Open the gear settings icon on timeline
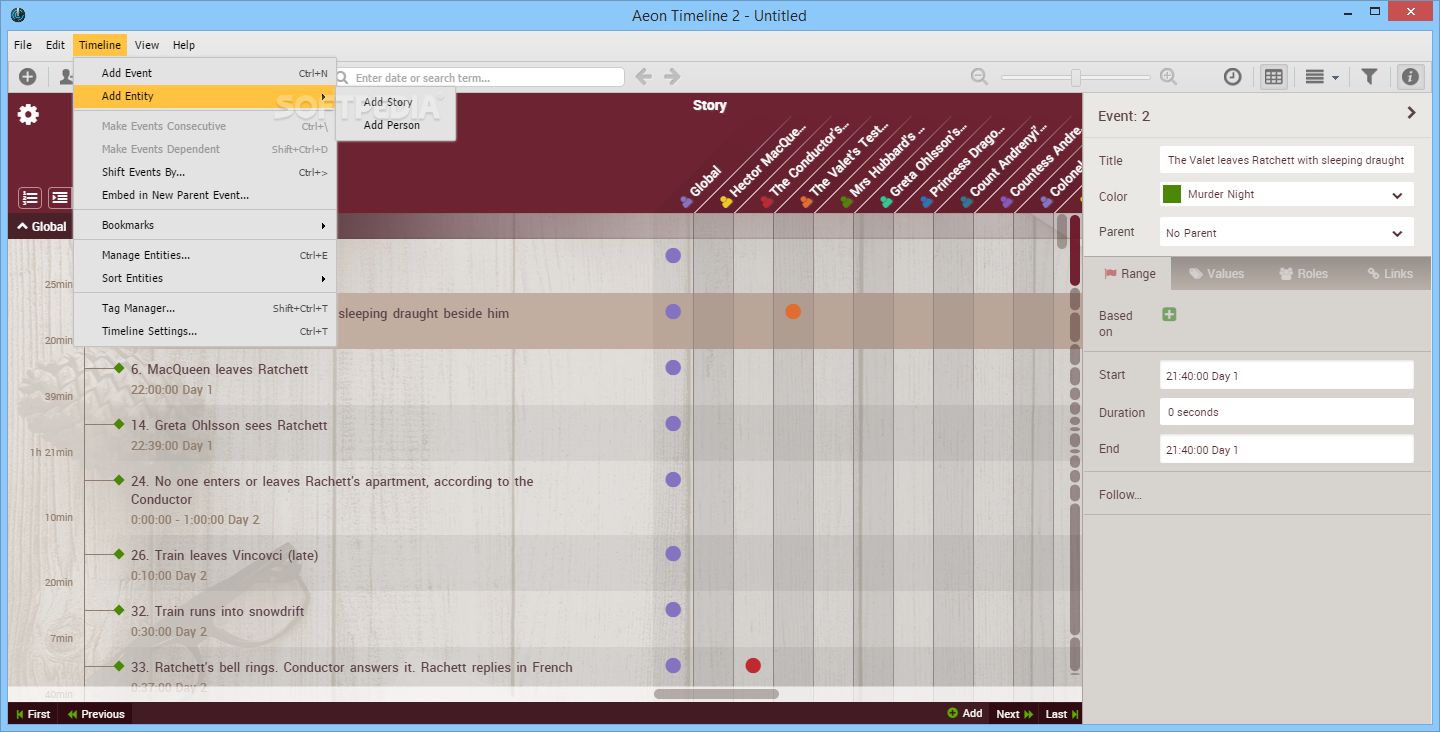1440x732 pixels. [29, 115]
